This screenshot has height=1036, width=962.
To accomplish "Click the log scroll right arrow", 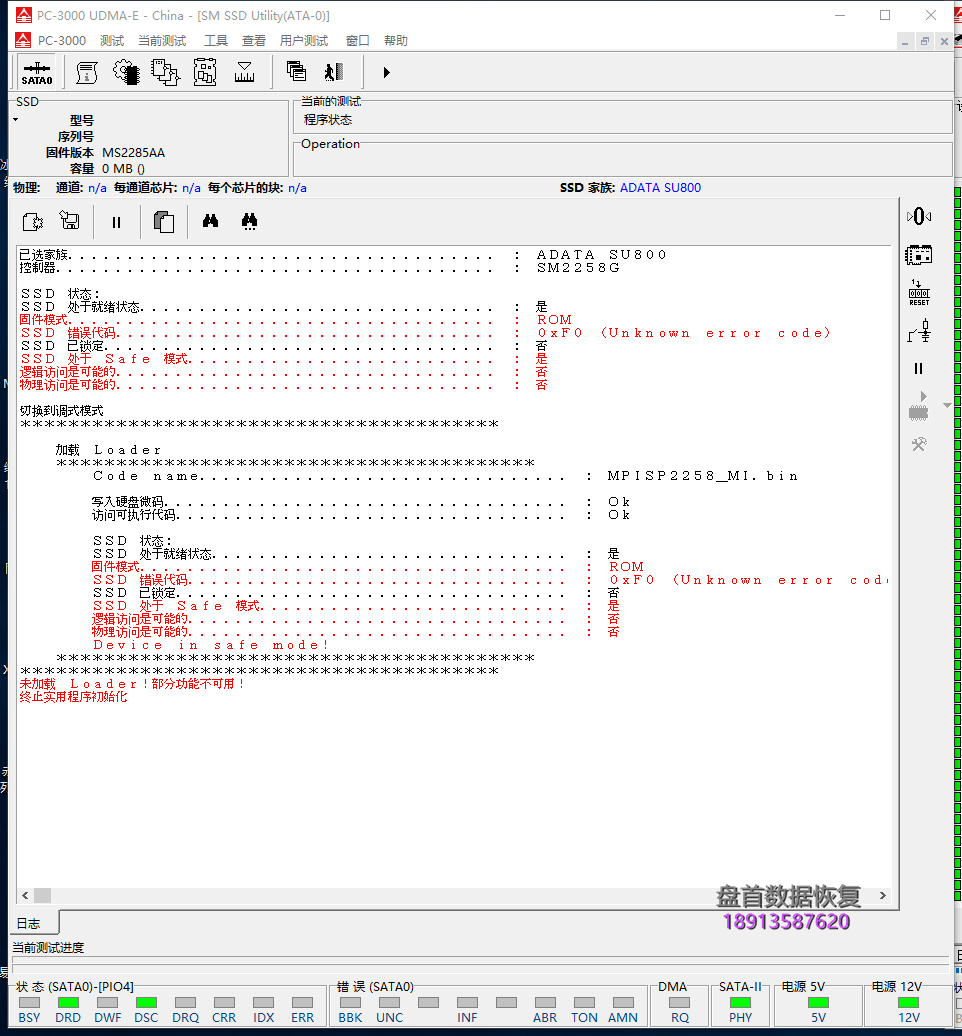I will (883, 895).
